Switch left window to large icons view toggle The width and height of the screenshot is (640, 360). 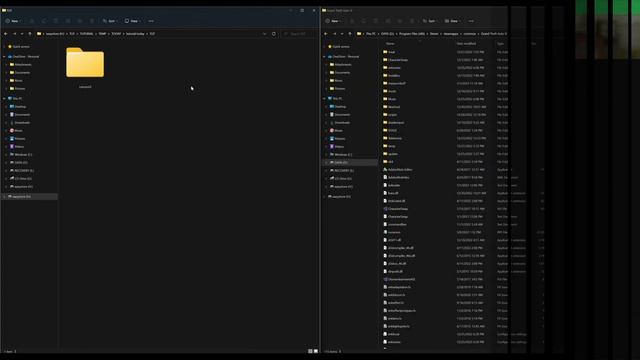click(316, 351)
